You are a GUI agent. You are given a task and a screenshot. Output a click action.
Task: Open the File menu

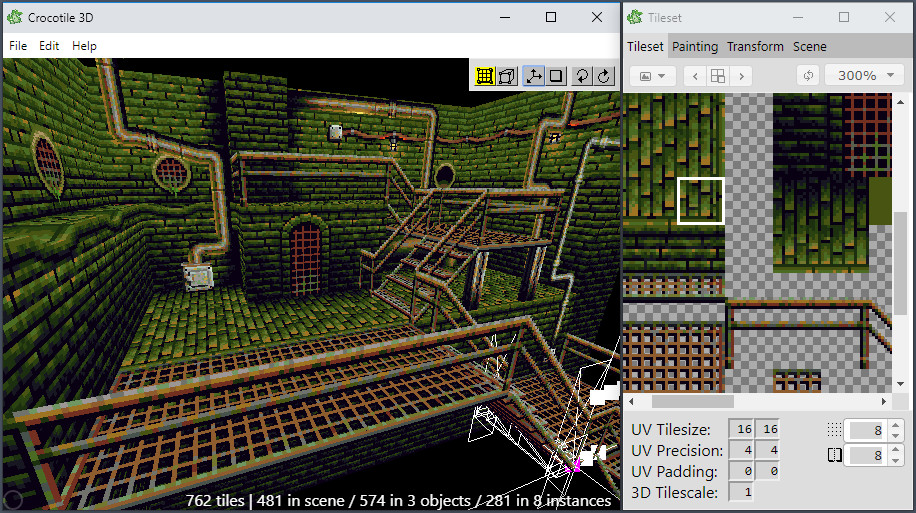(18, 46)
